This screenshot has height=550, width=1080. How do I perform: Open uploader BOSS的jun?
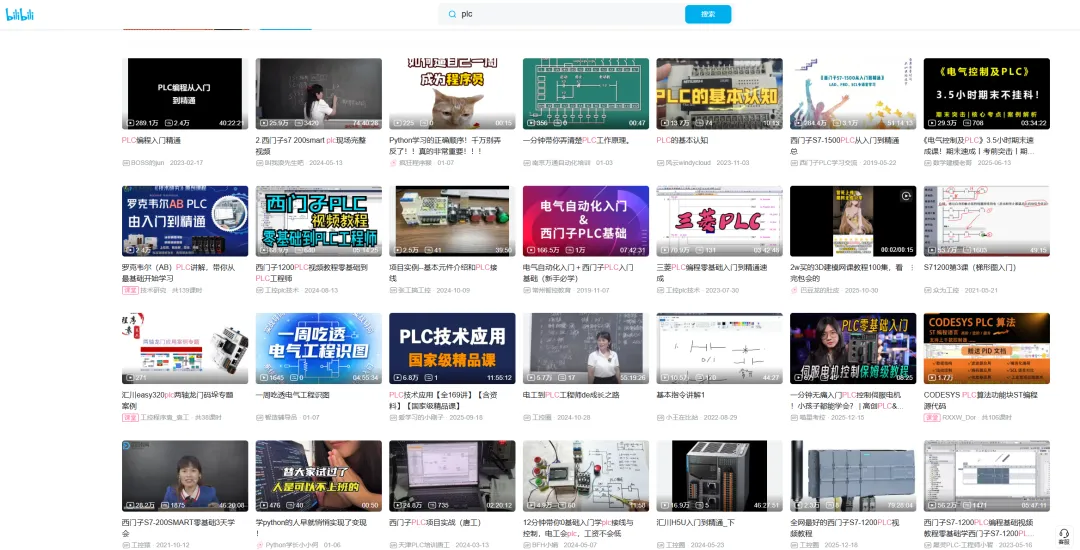147,163
